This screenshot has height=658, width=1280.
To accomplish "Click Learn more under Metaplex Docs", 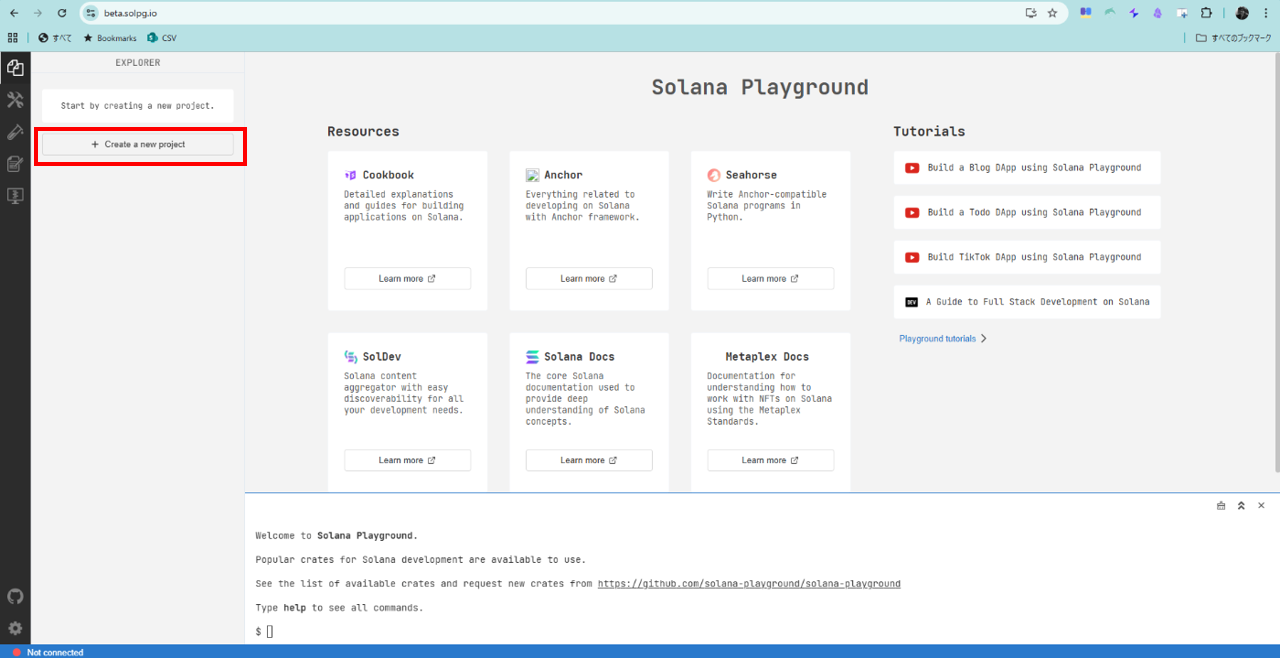I will click(x=770, y=460).
